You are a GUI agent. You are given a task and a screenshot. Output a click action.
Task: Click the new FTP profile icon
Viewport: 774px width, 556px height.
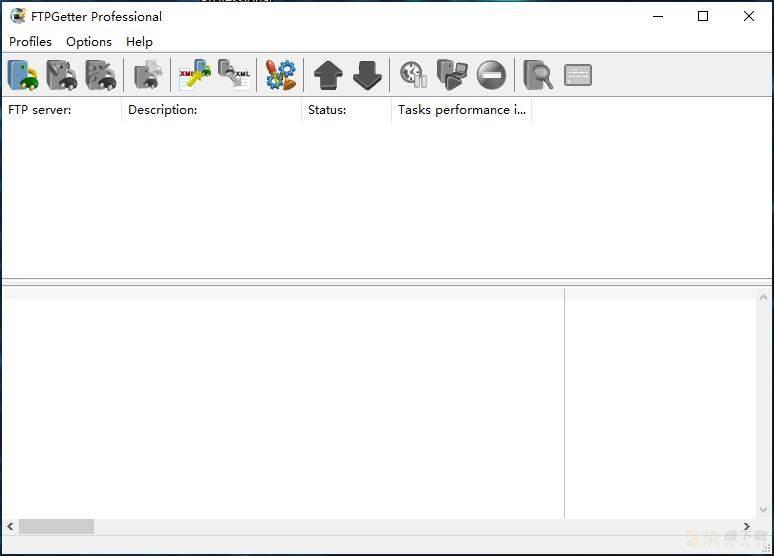tap(23, 75)
